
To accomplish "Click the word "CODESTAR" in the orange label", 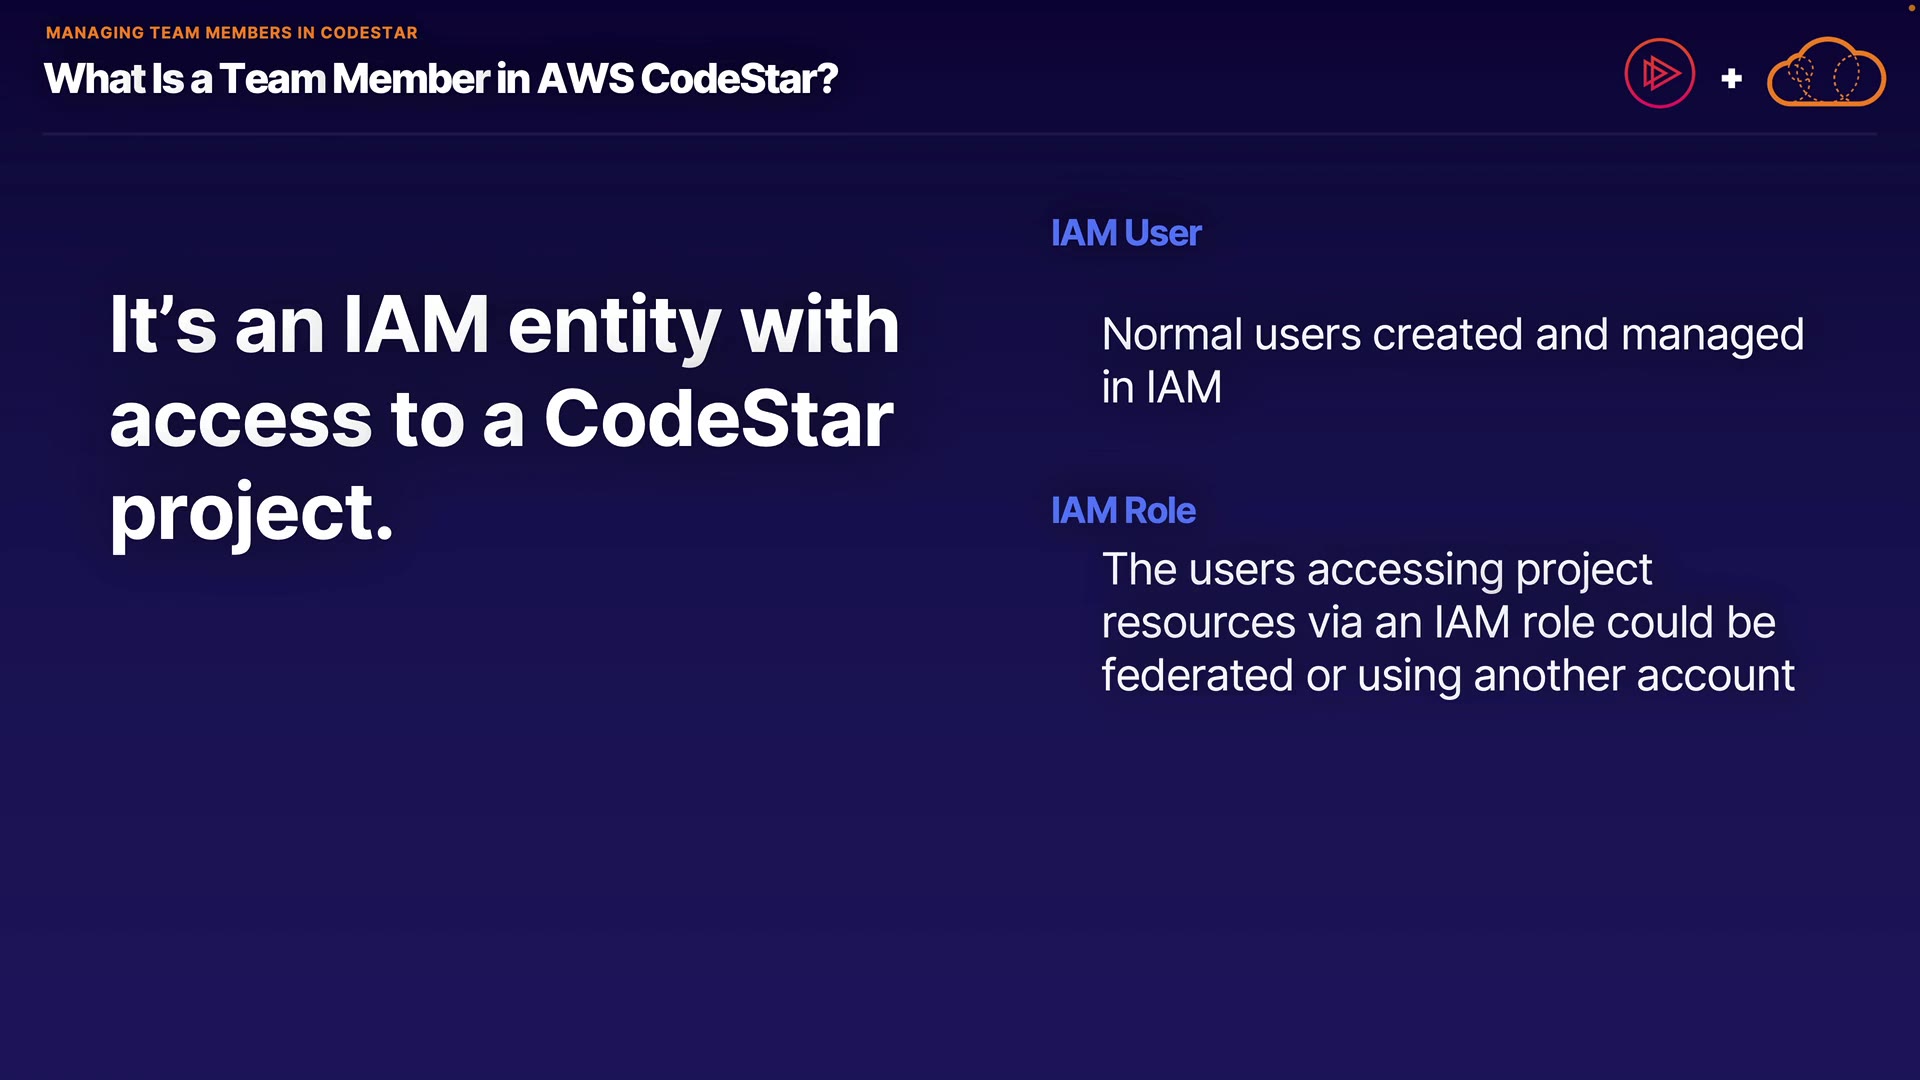I will [x=368, y=32].
